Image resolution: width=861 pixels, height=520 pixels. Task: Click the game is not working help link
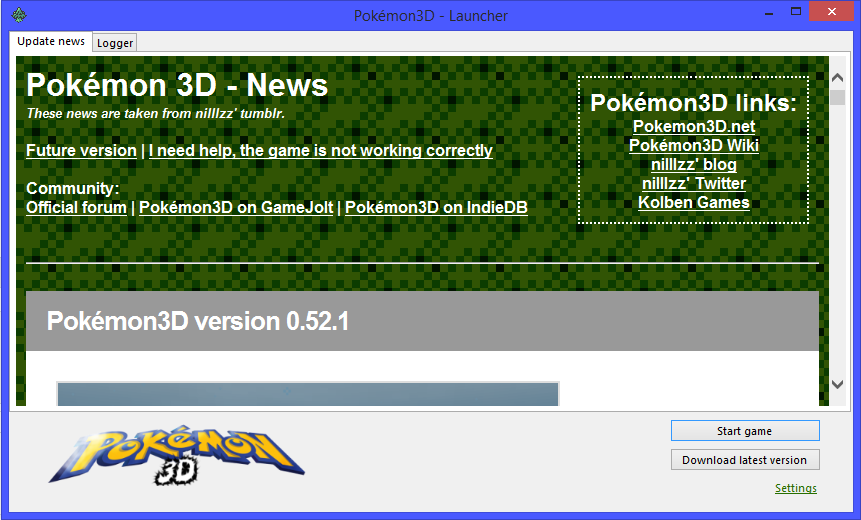[320, 151]
